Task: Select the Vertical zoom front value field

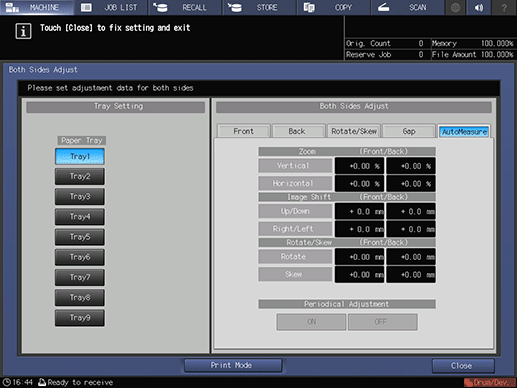Action: click(359, 166)
